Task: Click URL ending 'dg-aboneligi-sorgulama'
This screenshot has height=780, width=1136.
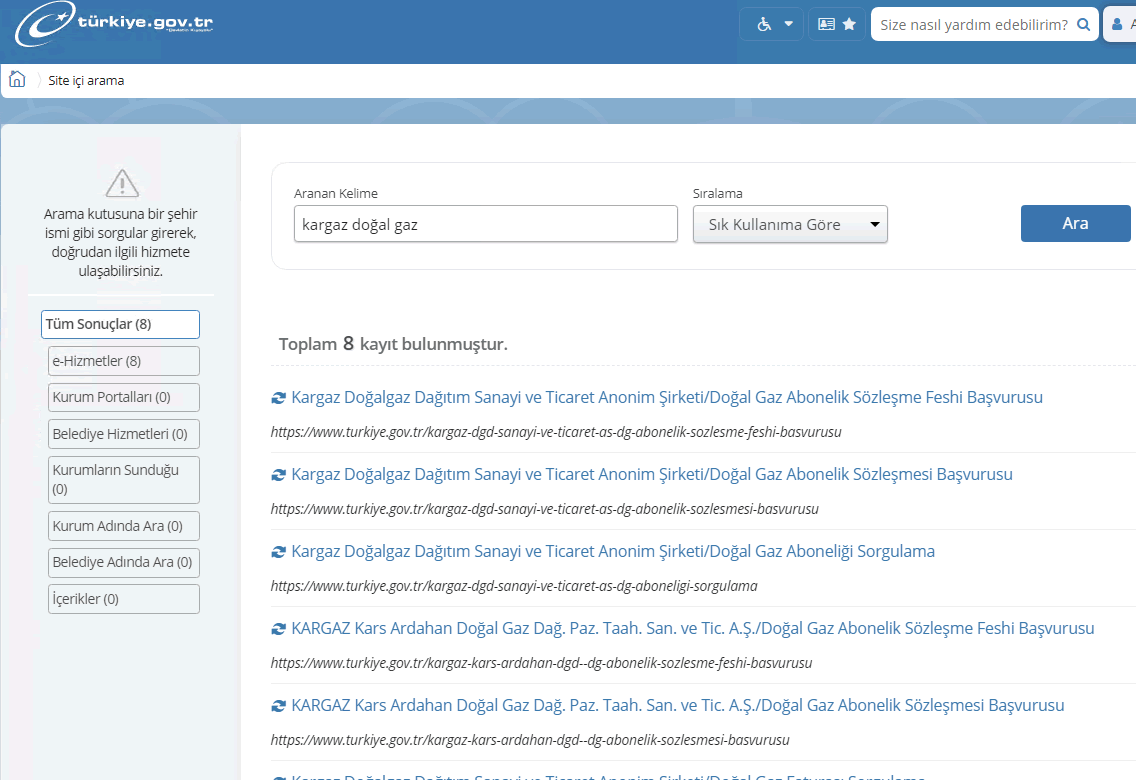Action: click(x=514, y=586)
